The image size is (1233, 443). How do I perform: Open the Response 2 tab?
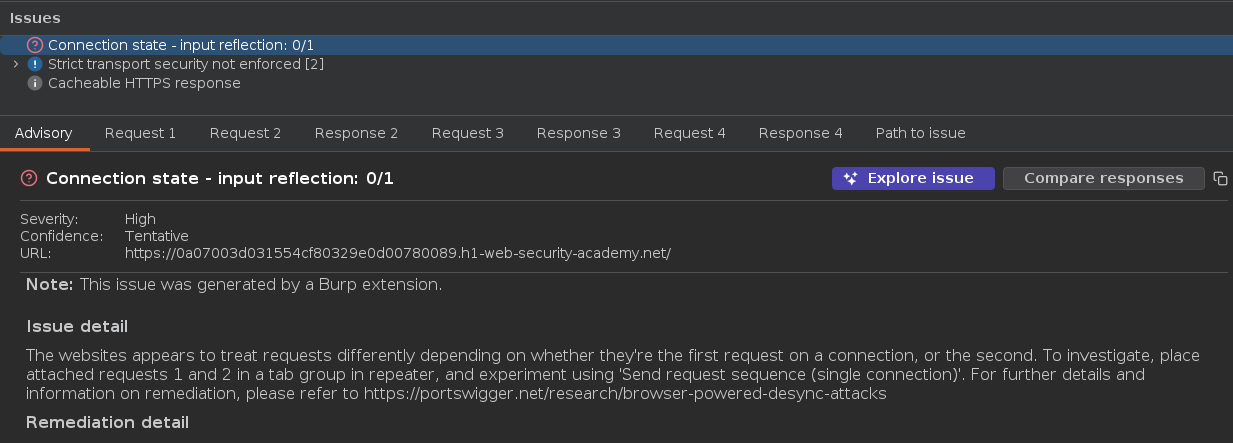[x=356, y=133]
